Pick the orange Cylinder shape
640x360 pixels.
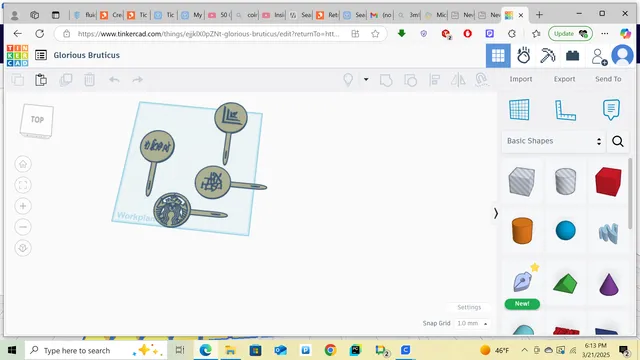click(x=522, y=231)
